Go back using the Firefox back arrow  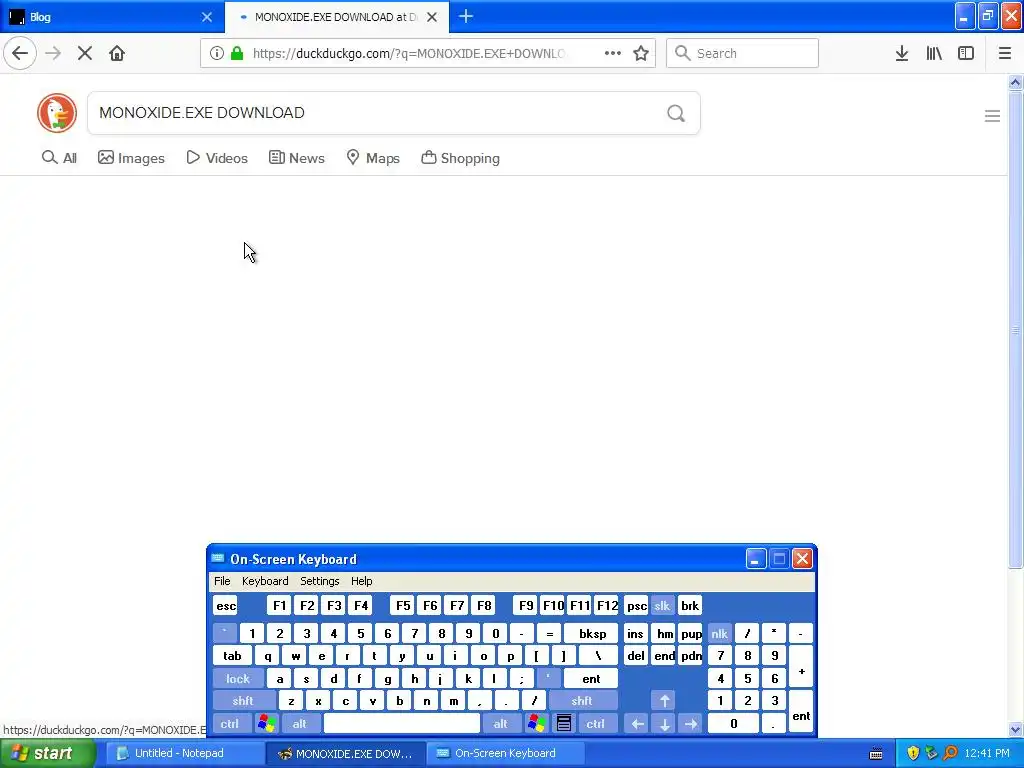(x=20, y=53)
